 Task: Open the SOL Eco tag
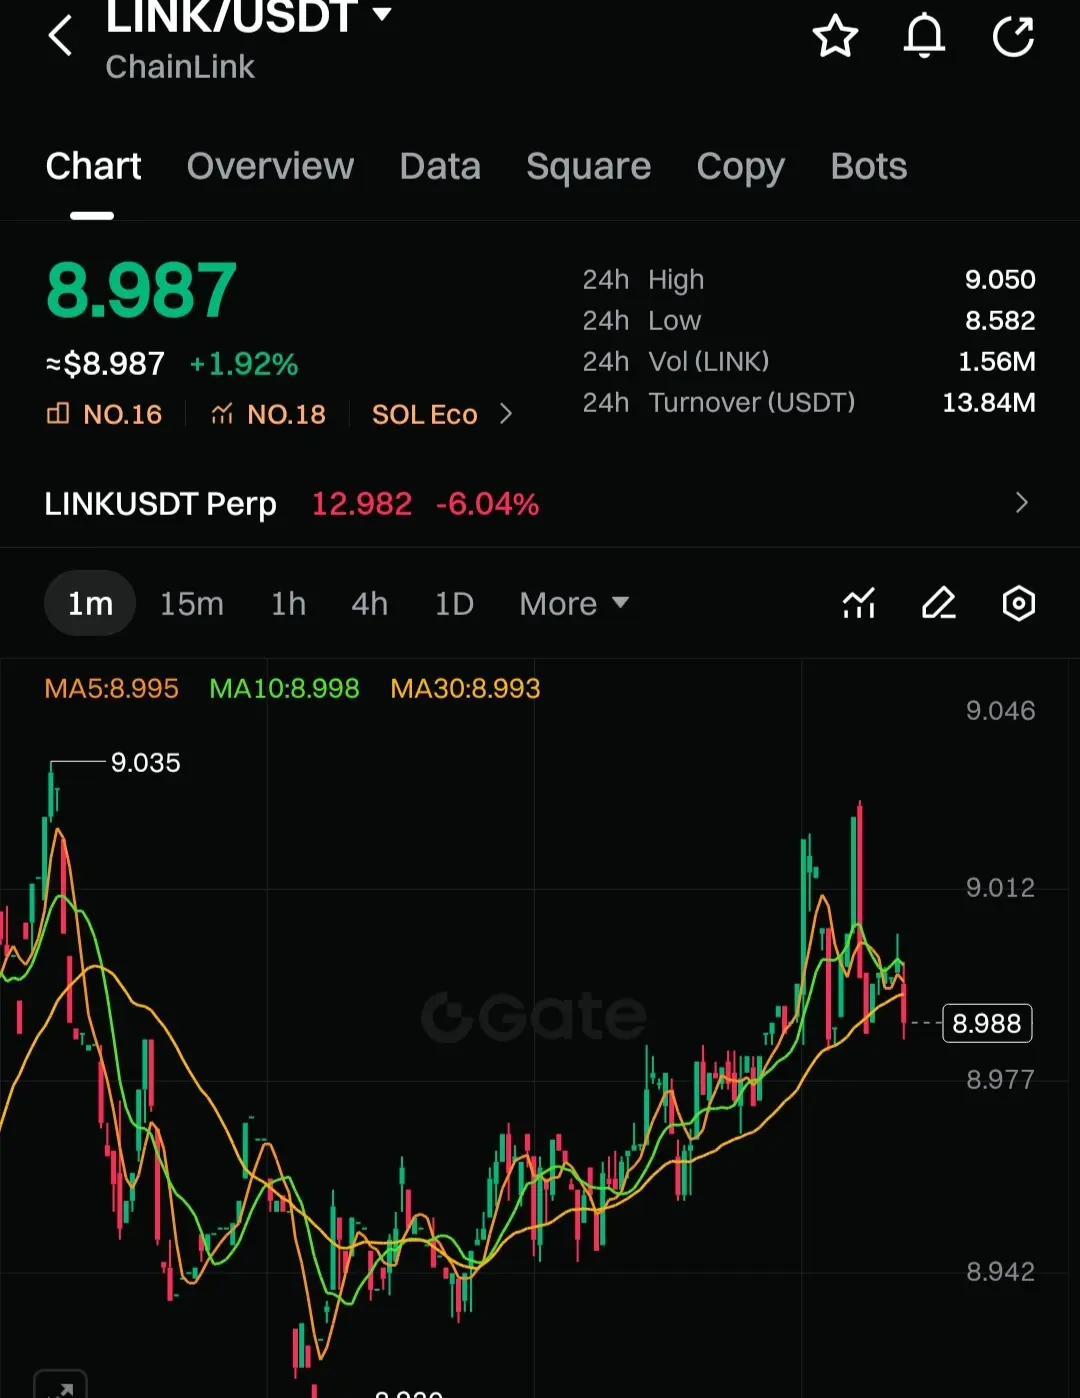pos(425,414)
